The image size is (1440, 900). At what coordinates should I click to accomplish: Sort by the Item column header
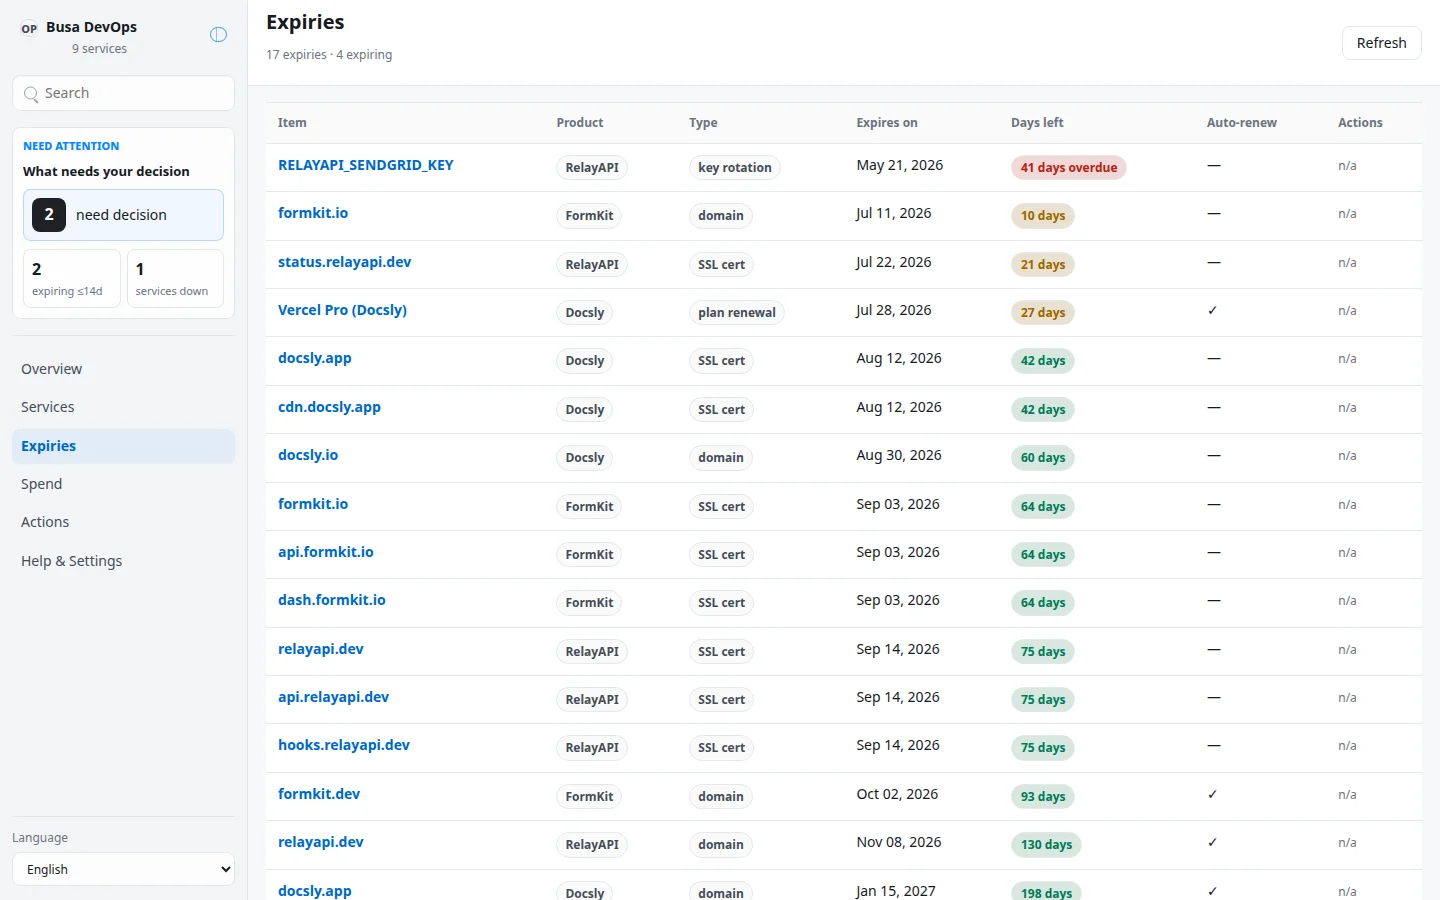point(292,123)
